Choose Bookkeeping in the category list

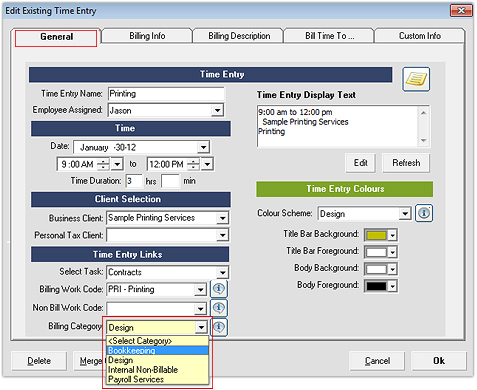(x=157, y=350)
